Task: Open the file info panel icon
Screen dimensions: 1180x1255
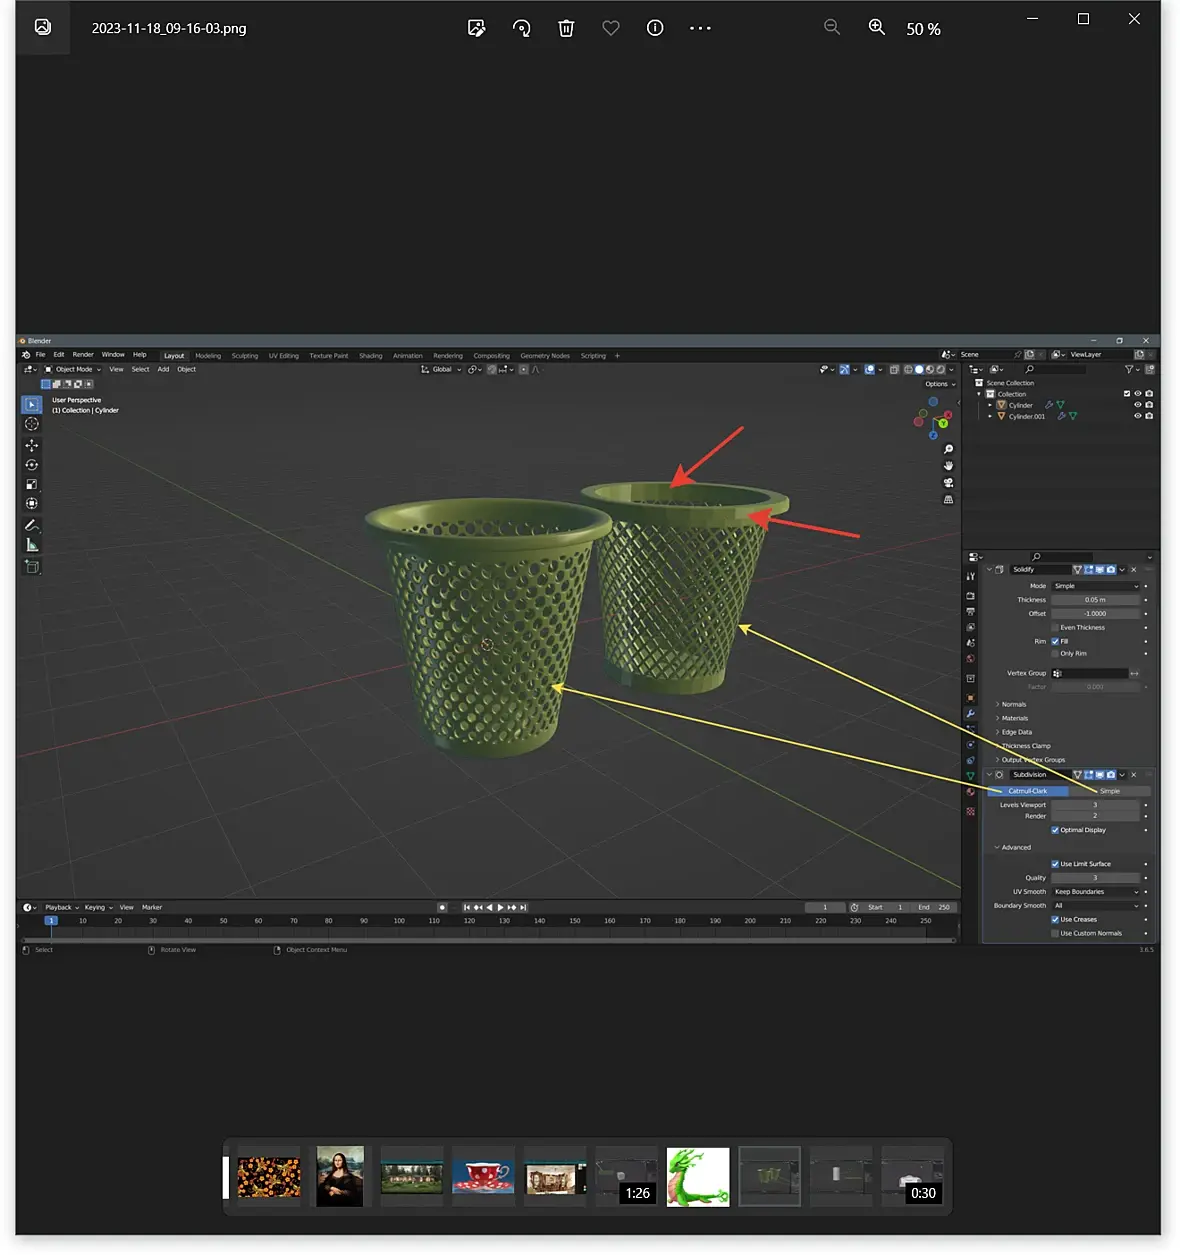Action: click(x=655, y=28)
